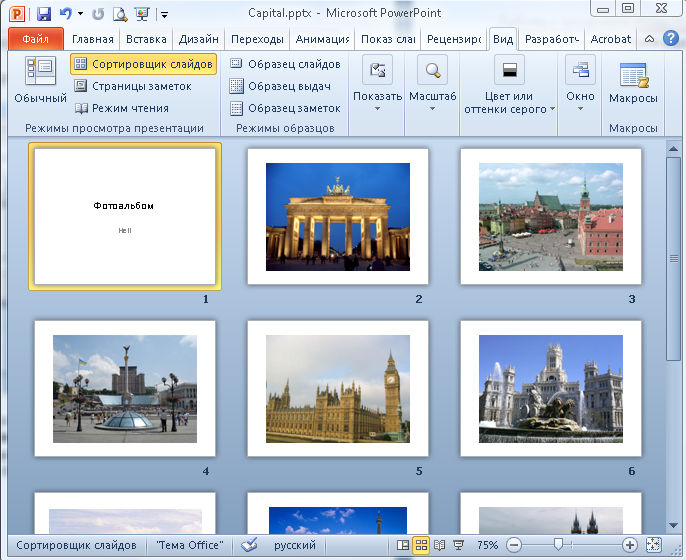Expand the Масштаб dropdown
This screenshot has height=560, width=686.
coord(432,84)
